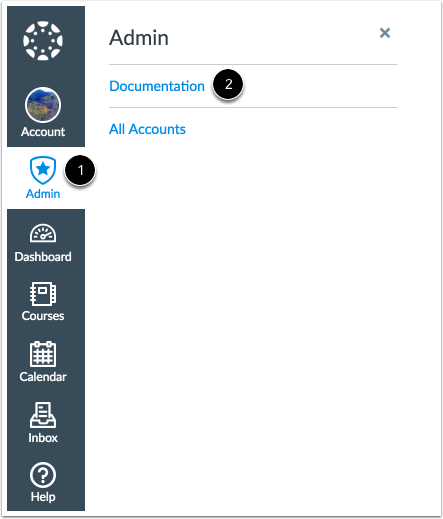Click the Admin text label in sidebar
Screen dimensions: 443x519
43,194
